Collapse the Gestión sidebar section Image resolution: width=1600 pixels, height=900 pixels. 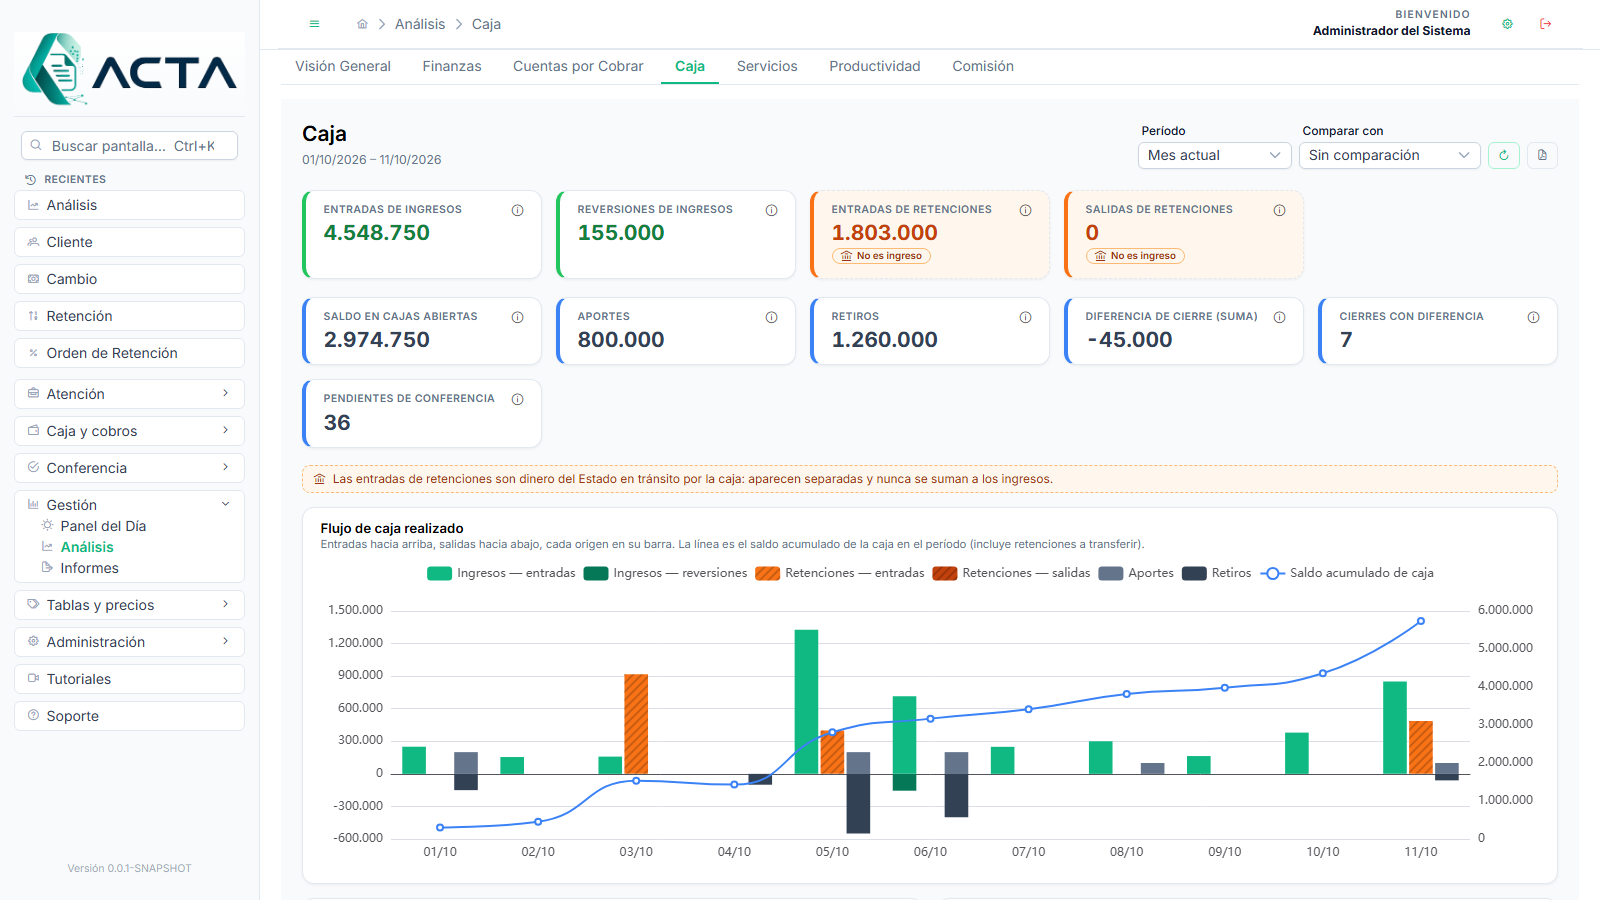tap(129, 505)
